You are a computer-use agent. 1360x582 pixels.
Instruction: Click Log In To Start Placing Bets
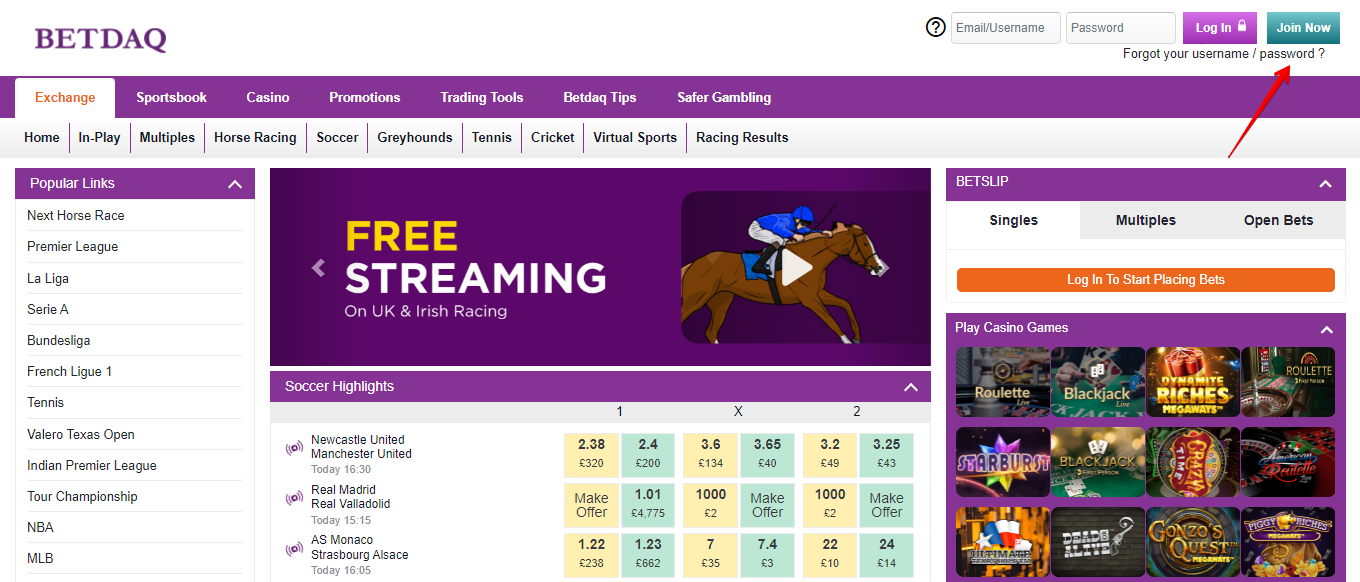(1146, 280)
